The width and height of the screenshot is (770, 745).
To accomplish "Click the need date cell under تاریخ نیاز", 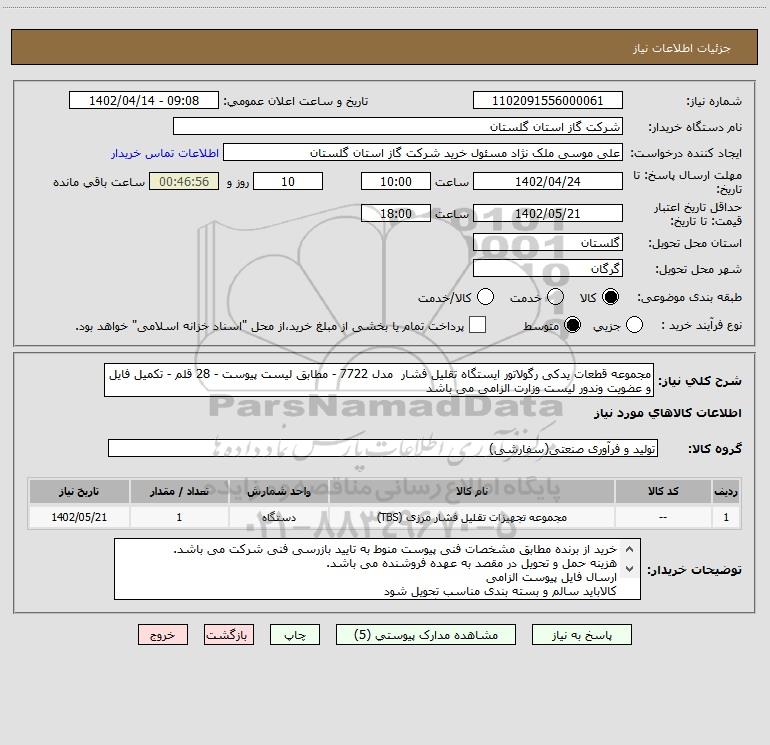I will click(x=79, y=517).
